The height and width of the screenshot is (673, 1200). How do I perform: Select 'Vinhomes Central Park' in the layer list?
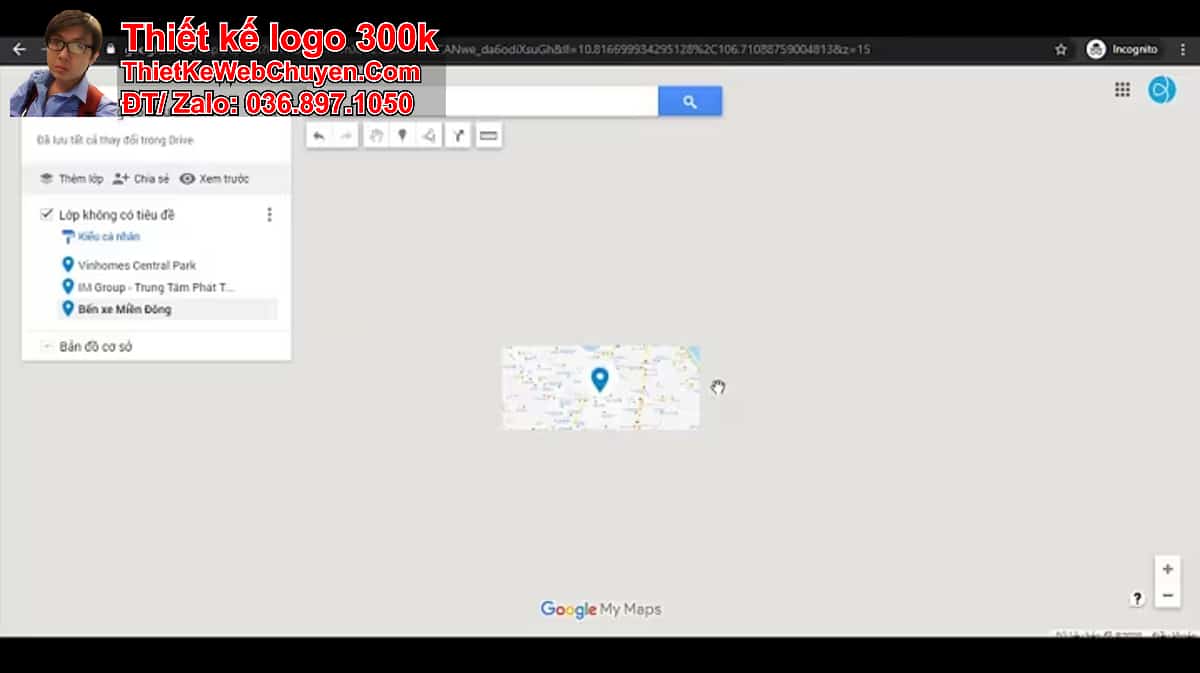click(x=136, y=265)
